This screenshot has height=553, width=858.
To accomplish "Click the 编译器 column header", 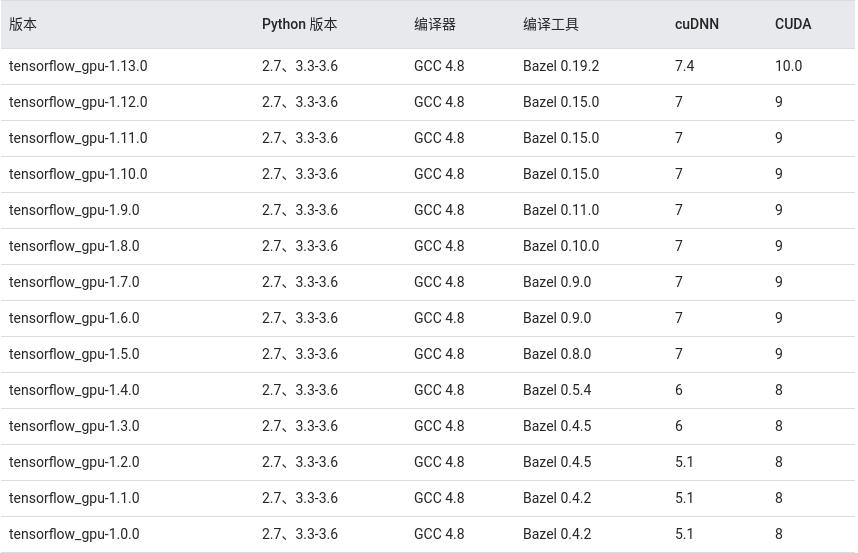I will 435,24.
